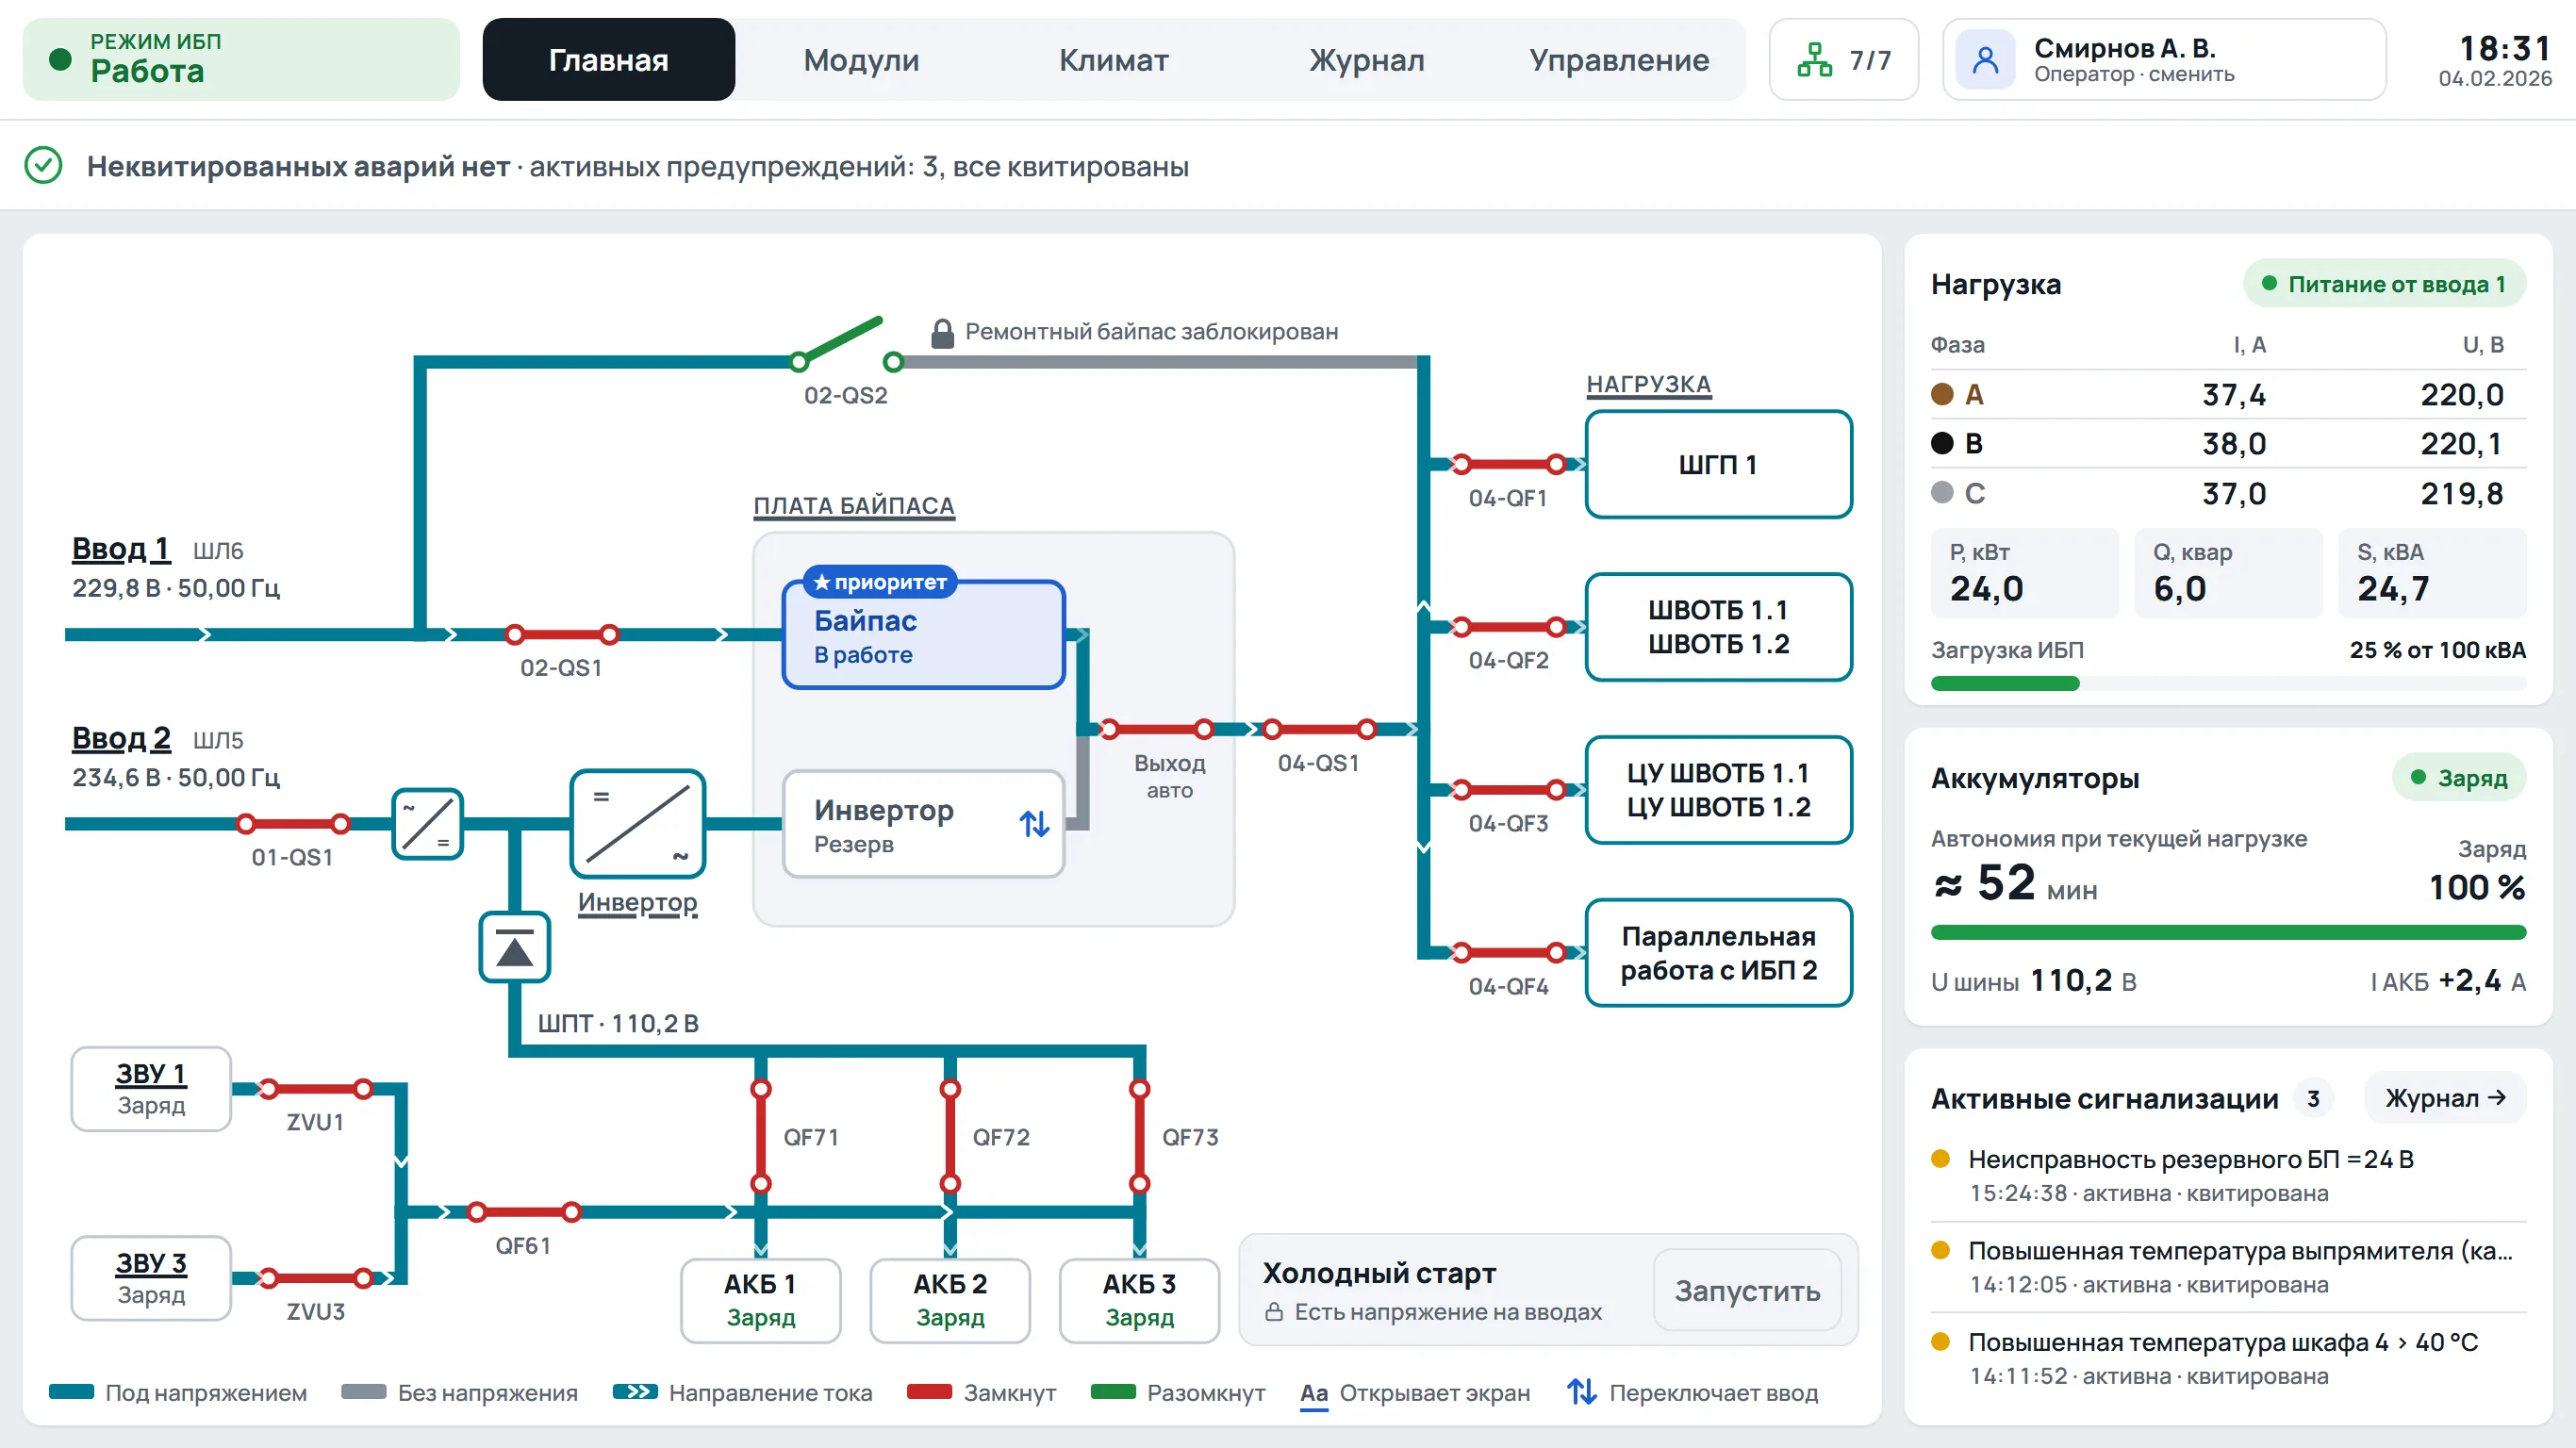Click the rectifier AC/DC converter symbol
Screen dimensions: 2576x1448
coord(427,824)
